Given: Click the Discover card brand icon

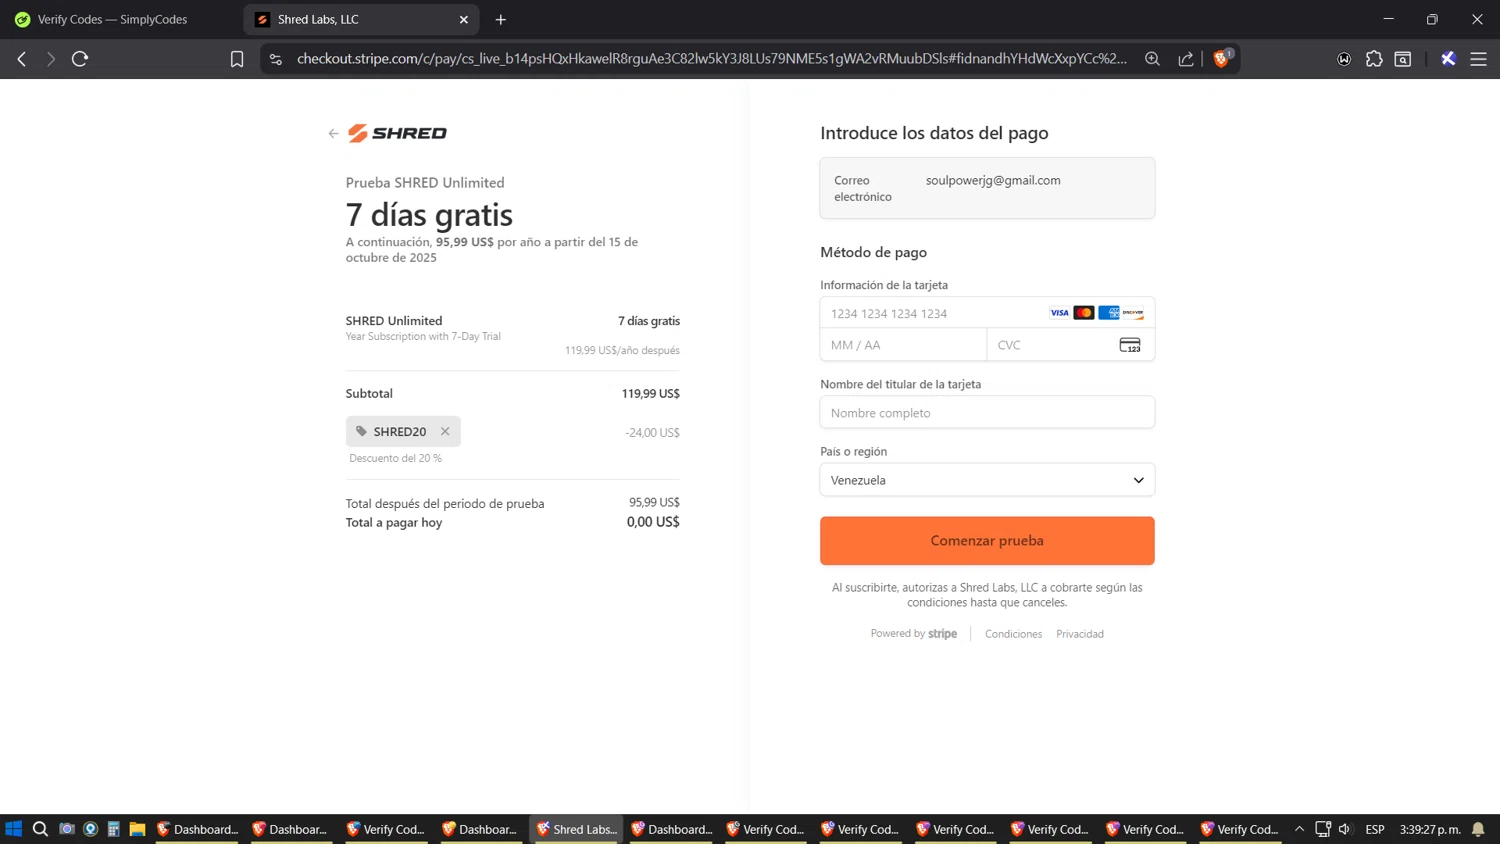Looking at the screenshot, I should [1133, 313].
